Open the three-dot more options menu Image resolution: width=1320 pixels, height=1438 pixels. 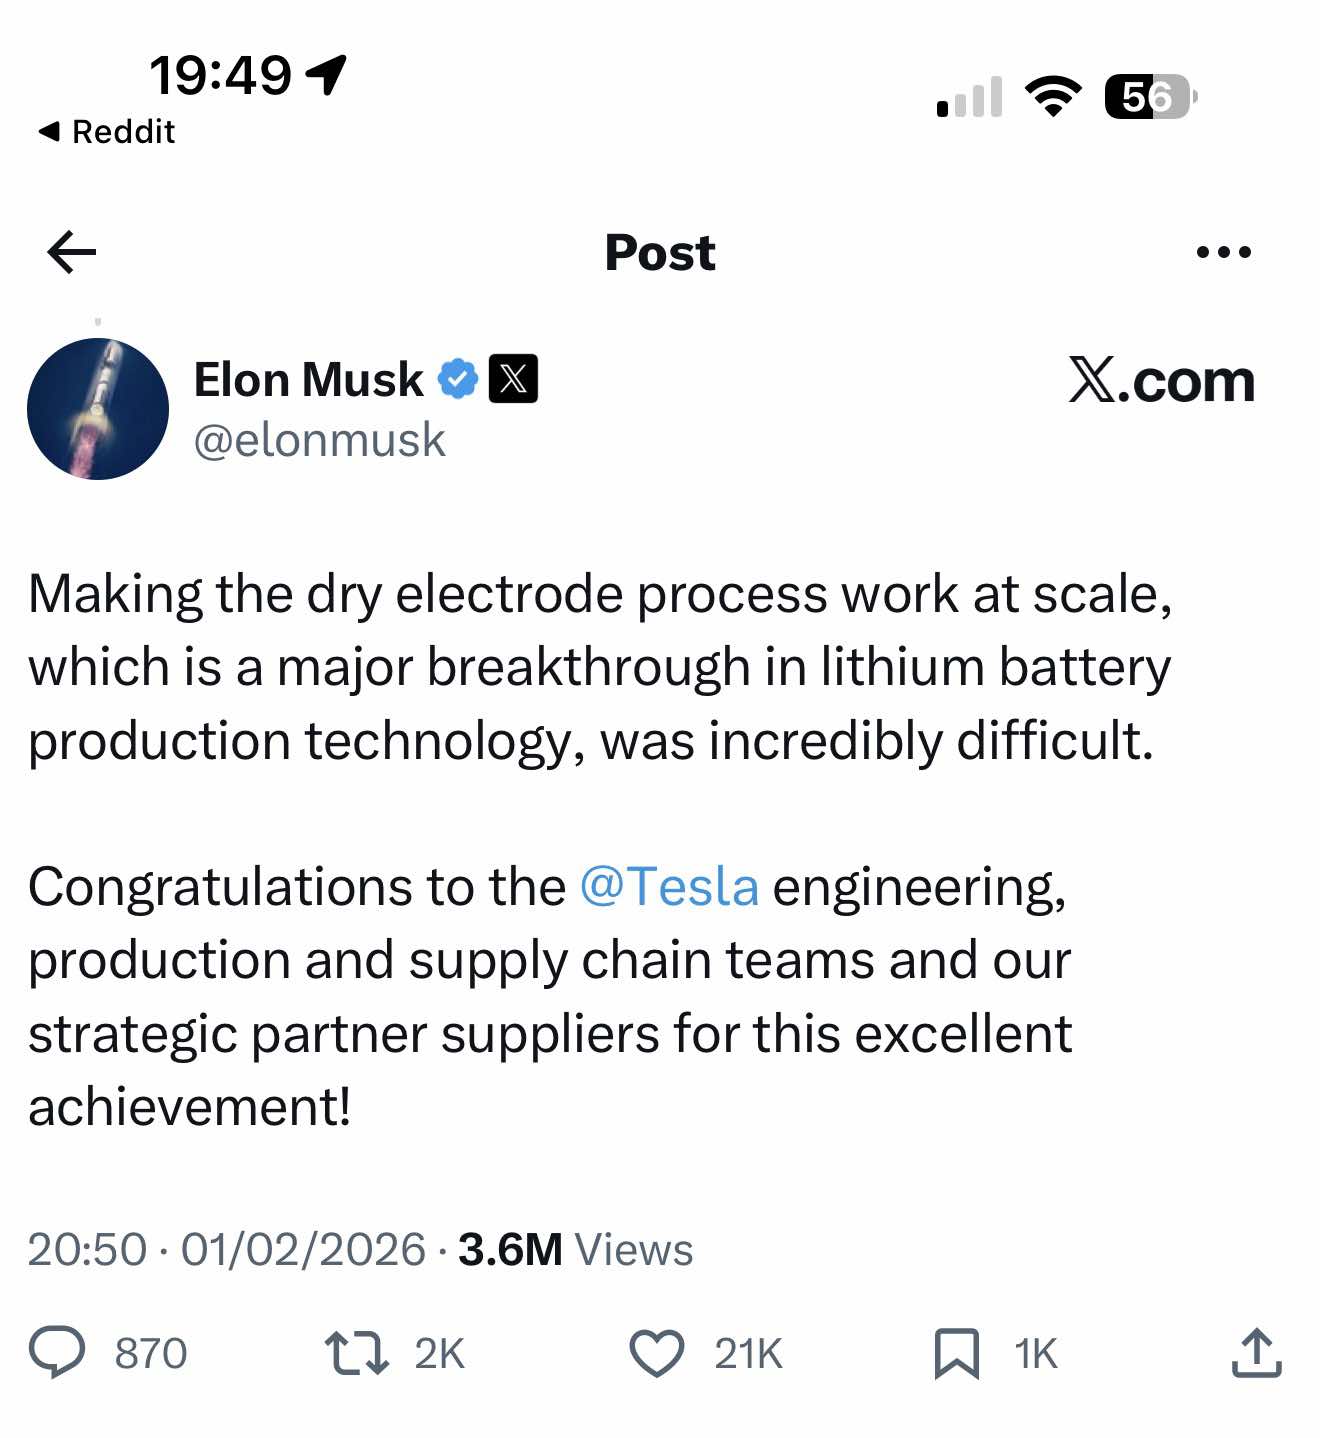tap(1223, 252)
